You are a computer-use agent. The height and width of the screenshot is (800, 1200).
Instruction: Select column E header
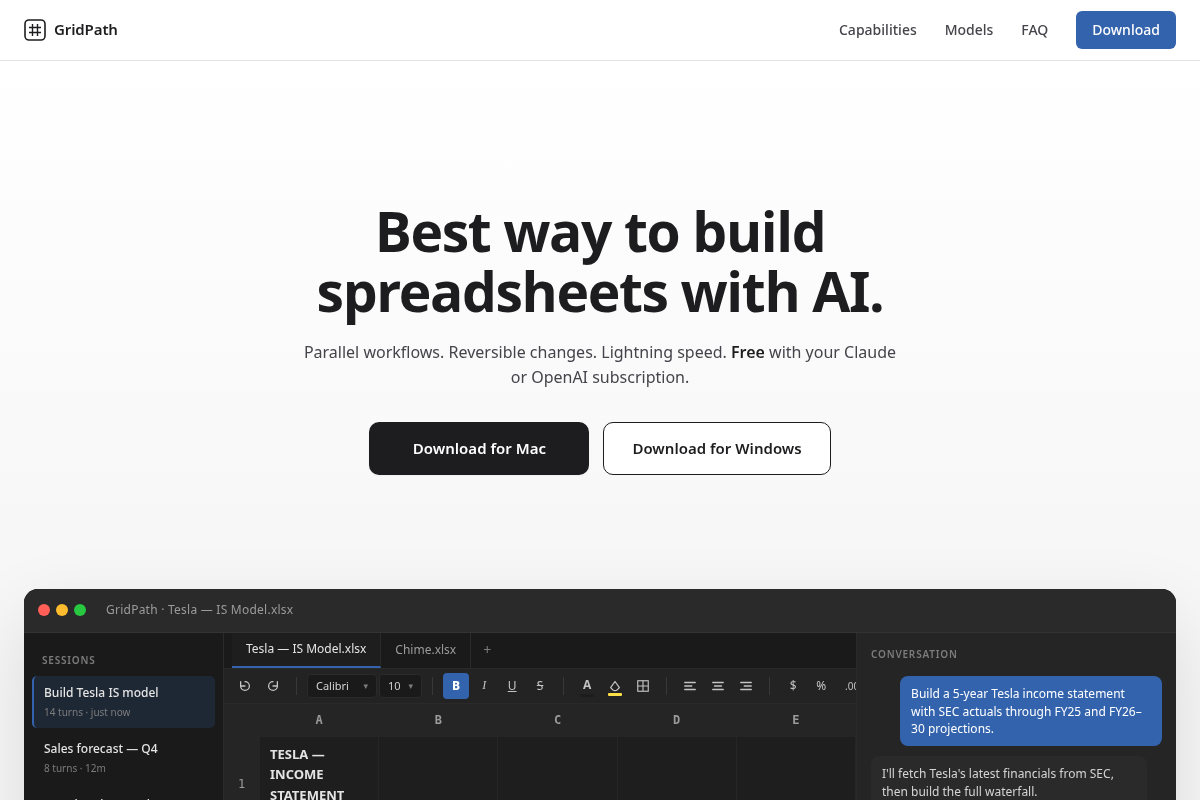coord(795,720)
